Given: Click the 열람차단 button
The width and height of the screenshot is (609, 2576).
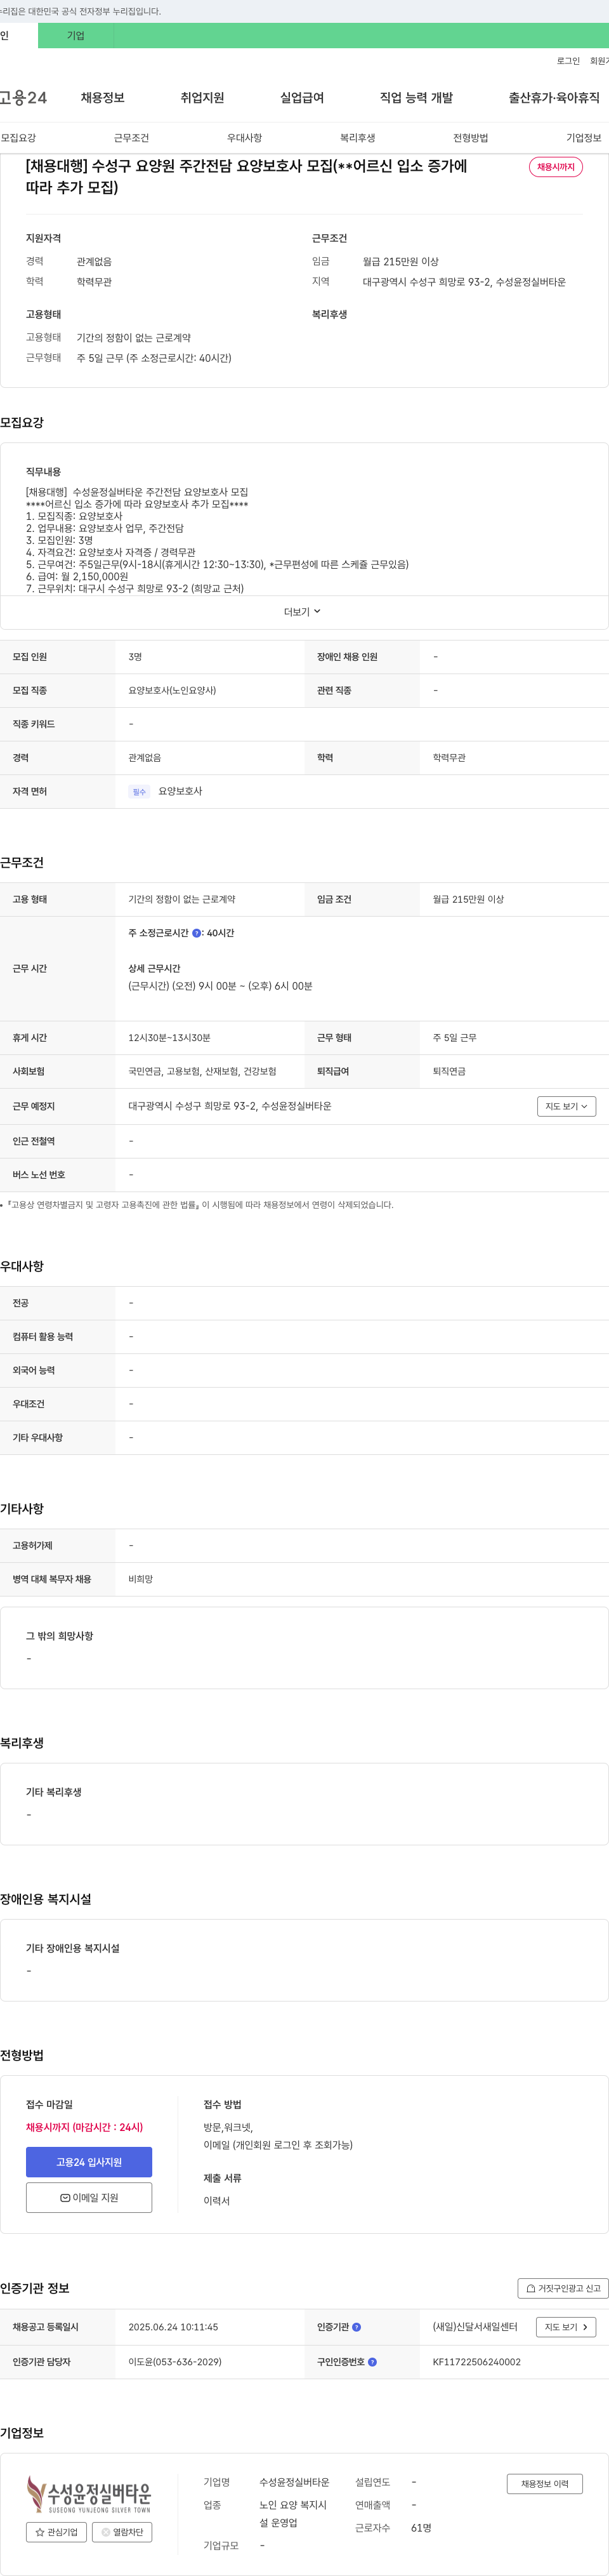Looking at the screenshot, I should [x=122, y=2532].
